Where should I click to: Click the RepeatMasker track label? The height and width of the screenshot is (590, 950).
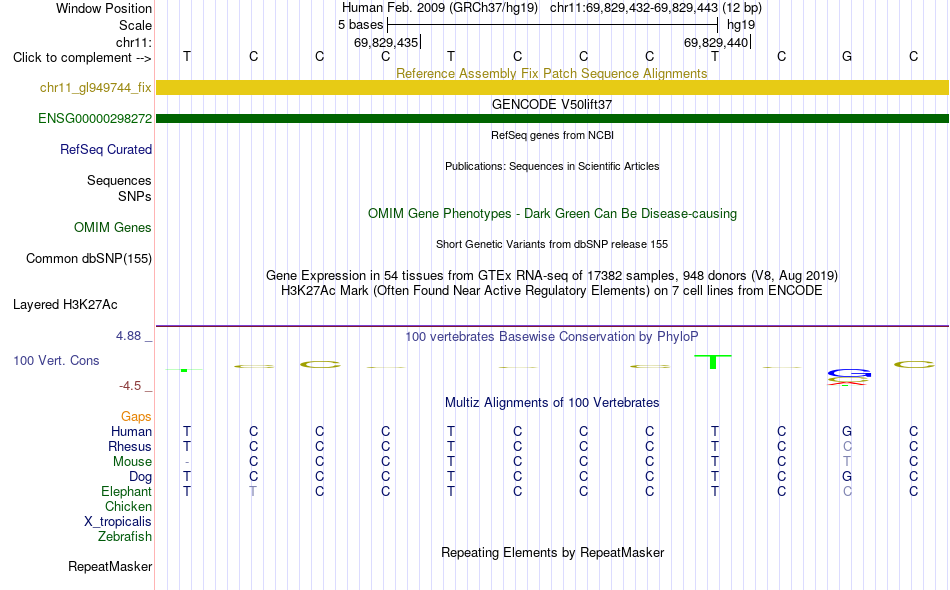110,566
